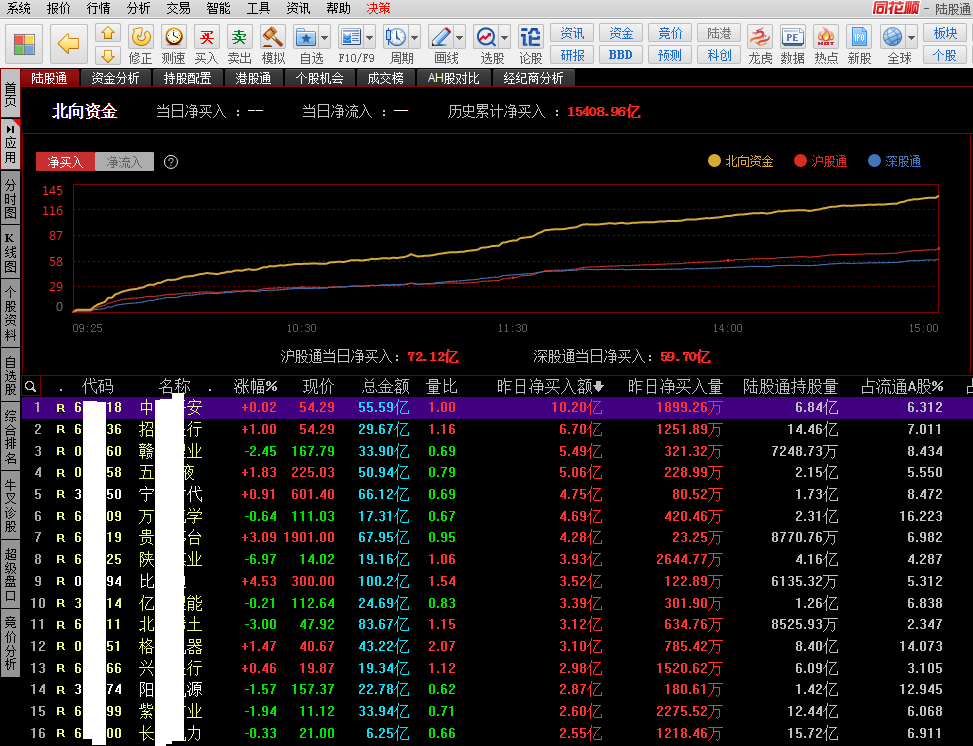Open the 决策 menu
The image size is (973, 746).
(379, 8)
